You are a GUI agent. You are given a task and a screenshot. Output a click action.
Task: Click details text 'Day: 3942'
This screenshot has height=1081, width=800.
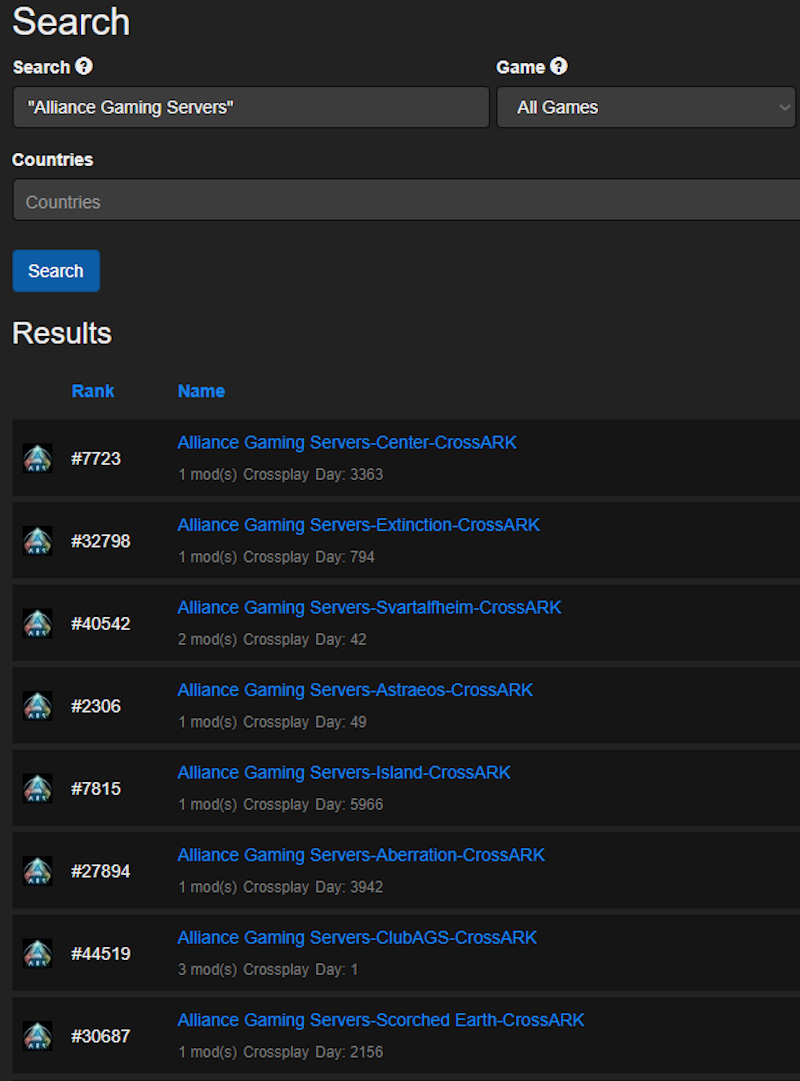[x=349, y=887]
